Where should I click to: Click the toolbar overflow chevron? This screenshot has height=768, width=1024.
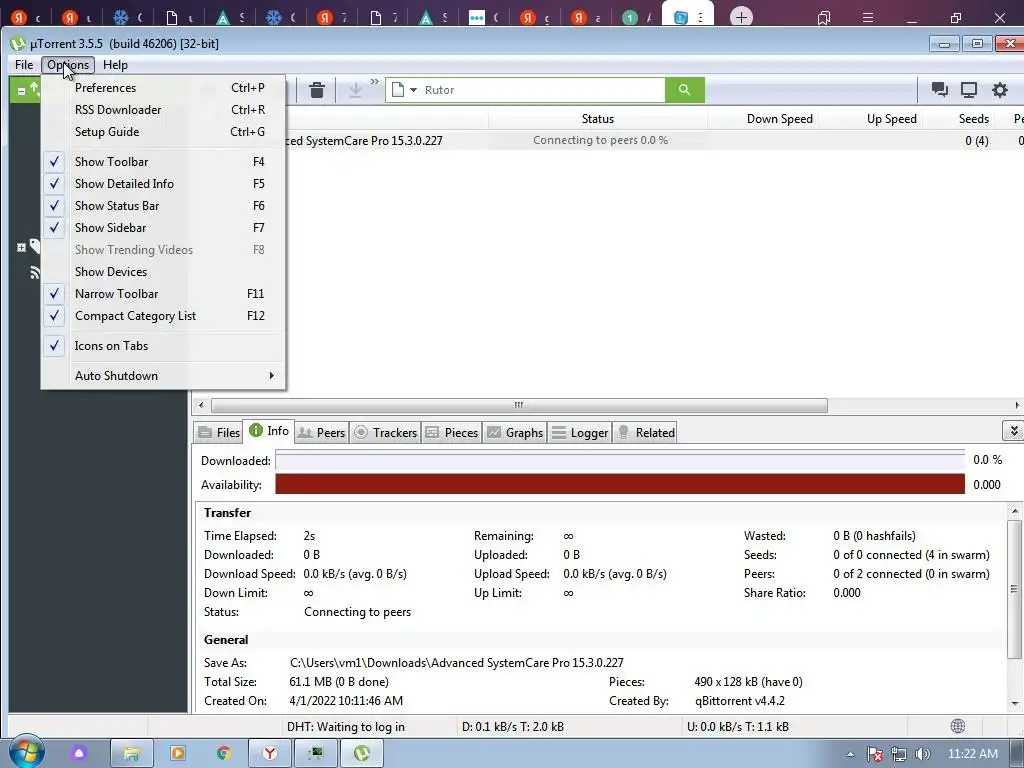click(x=375, y=82)
